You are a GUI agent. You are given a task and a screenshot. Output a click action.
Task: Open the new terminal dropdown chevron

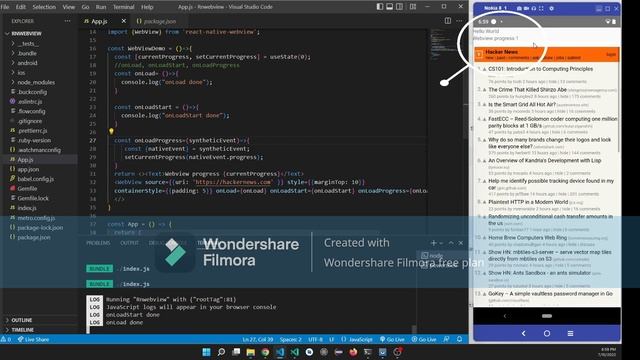(441, 243)
